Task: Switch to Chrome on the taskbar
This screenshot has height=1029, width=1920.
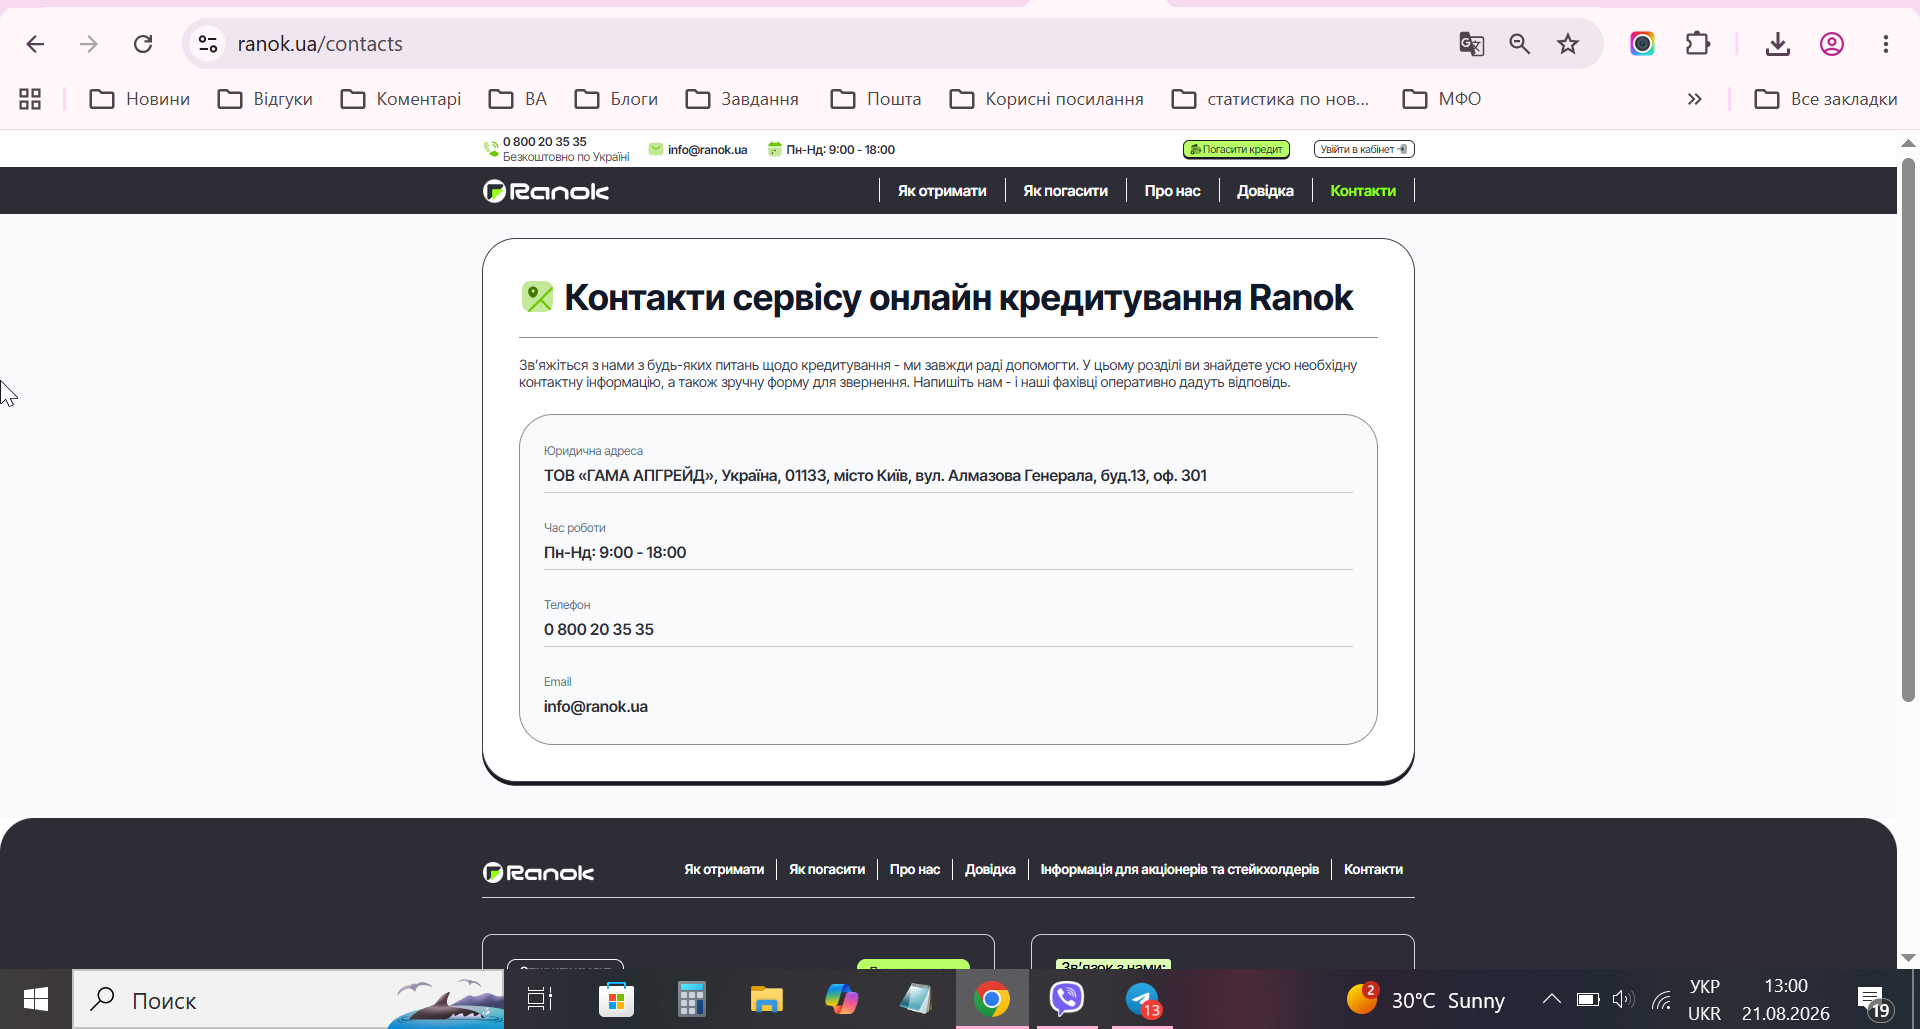Action: tap(992, 999)
